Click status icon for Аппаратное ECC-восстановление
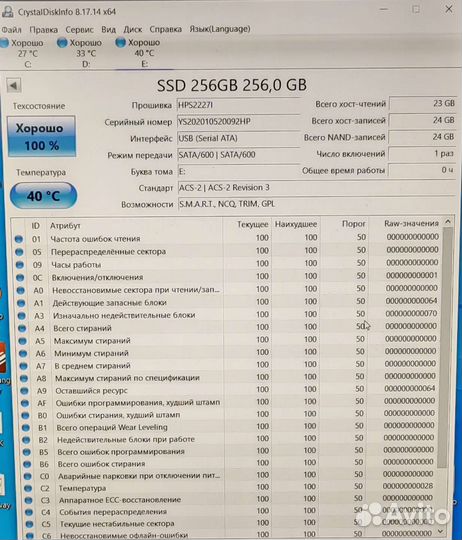Screen dimensions: 462x540 (28, 500)
